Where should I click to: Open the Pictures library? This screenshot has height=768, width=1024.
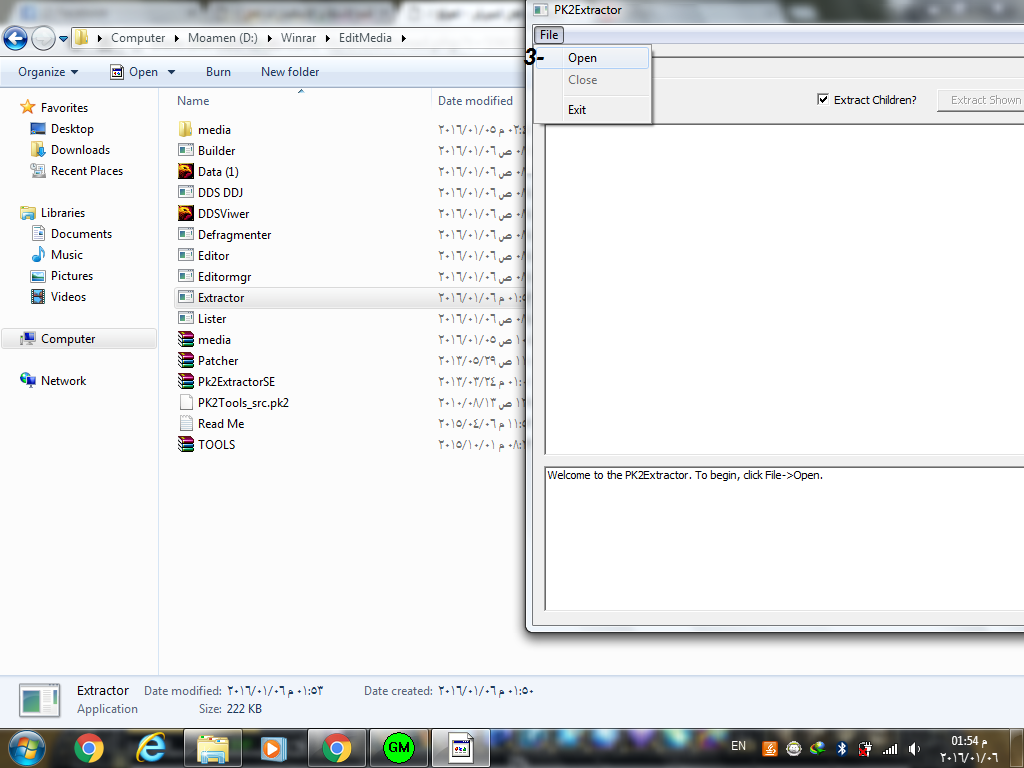pyautogui.click(x=72, y=276)
